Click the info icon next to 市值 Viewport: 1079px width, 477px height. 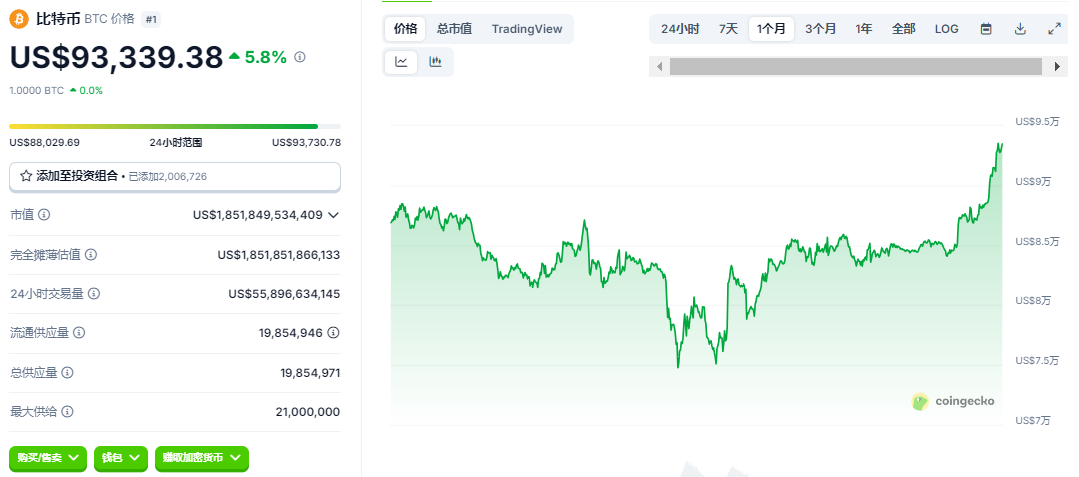point(44,215)
